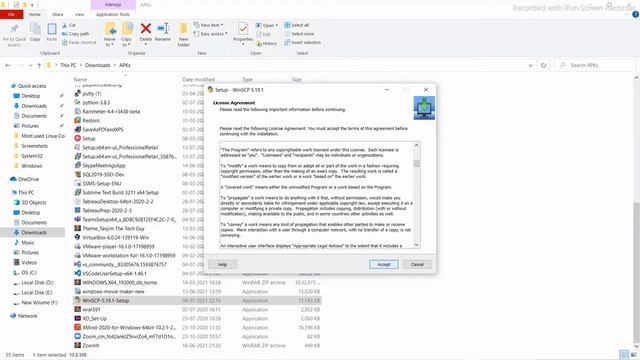Select OneDrive in navigation pane
Image resolution: width=640 pixels, height=360 pixels.
click(x=28, y=179)
